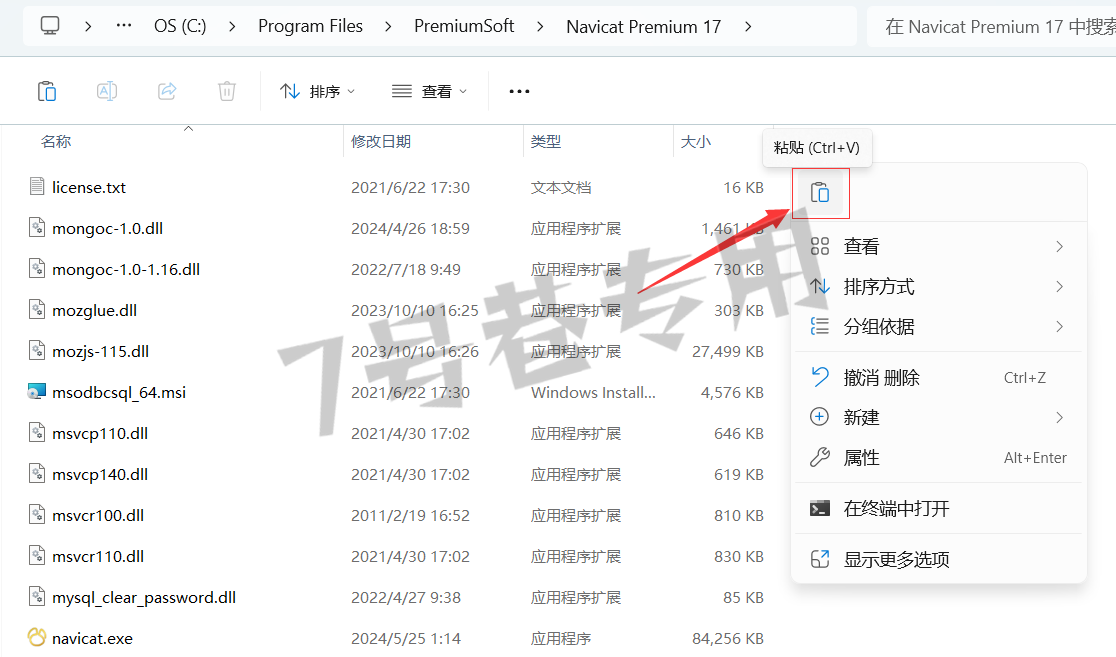Image resolution: width=1116 pixels, height=657 pixels.
Task: Show hidden breadcrumb folders via the ellipsis
Action: [124, 26]
